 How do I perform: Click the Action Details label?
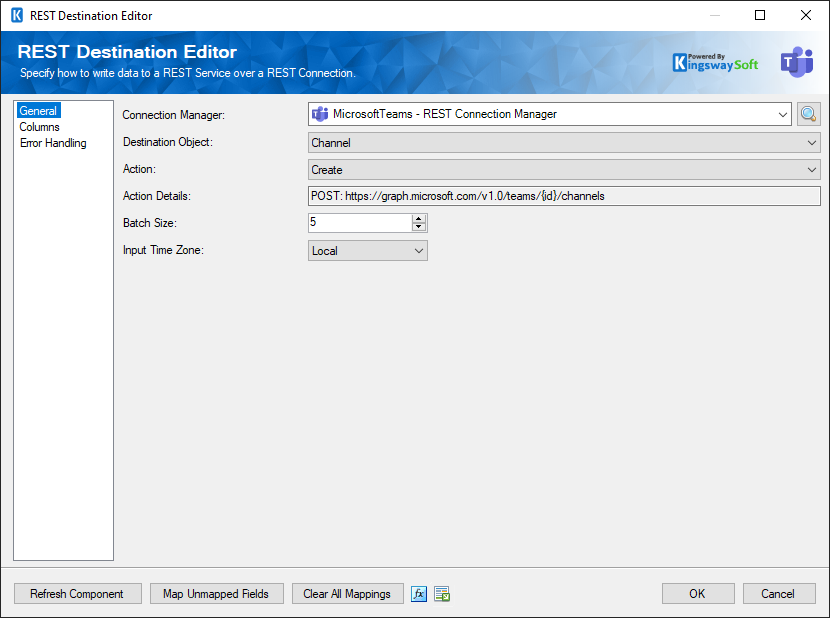click(157, 196)
